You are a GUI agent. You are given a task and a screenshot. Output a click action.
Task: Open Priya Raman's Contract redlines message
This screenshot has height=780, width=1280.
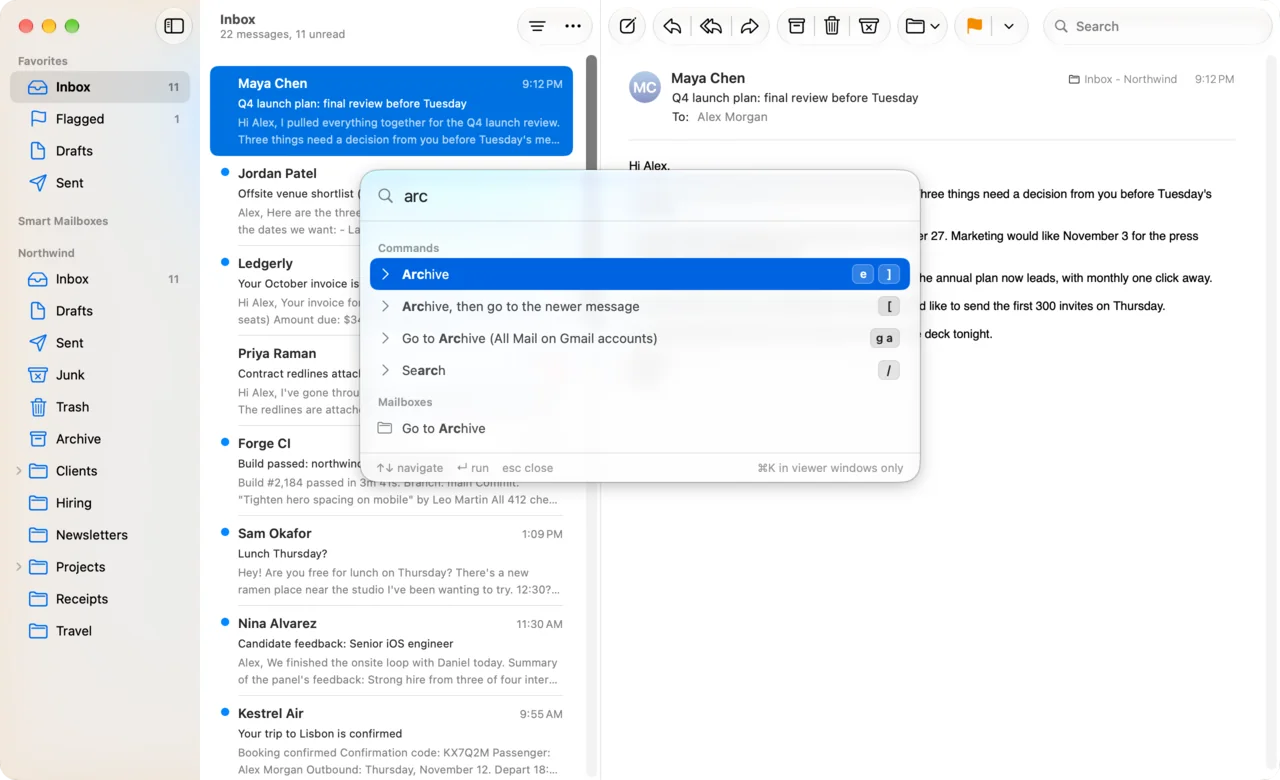coord(286,381)
